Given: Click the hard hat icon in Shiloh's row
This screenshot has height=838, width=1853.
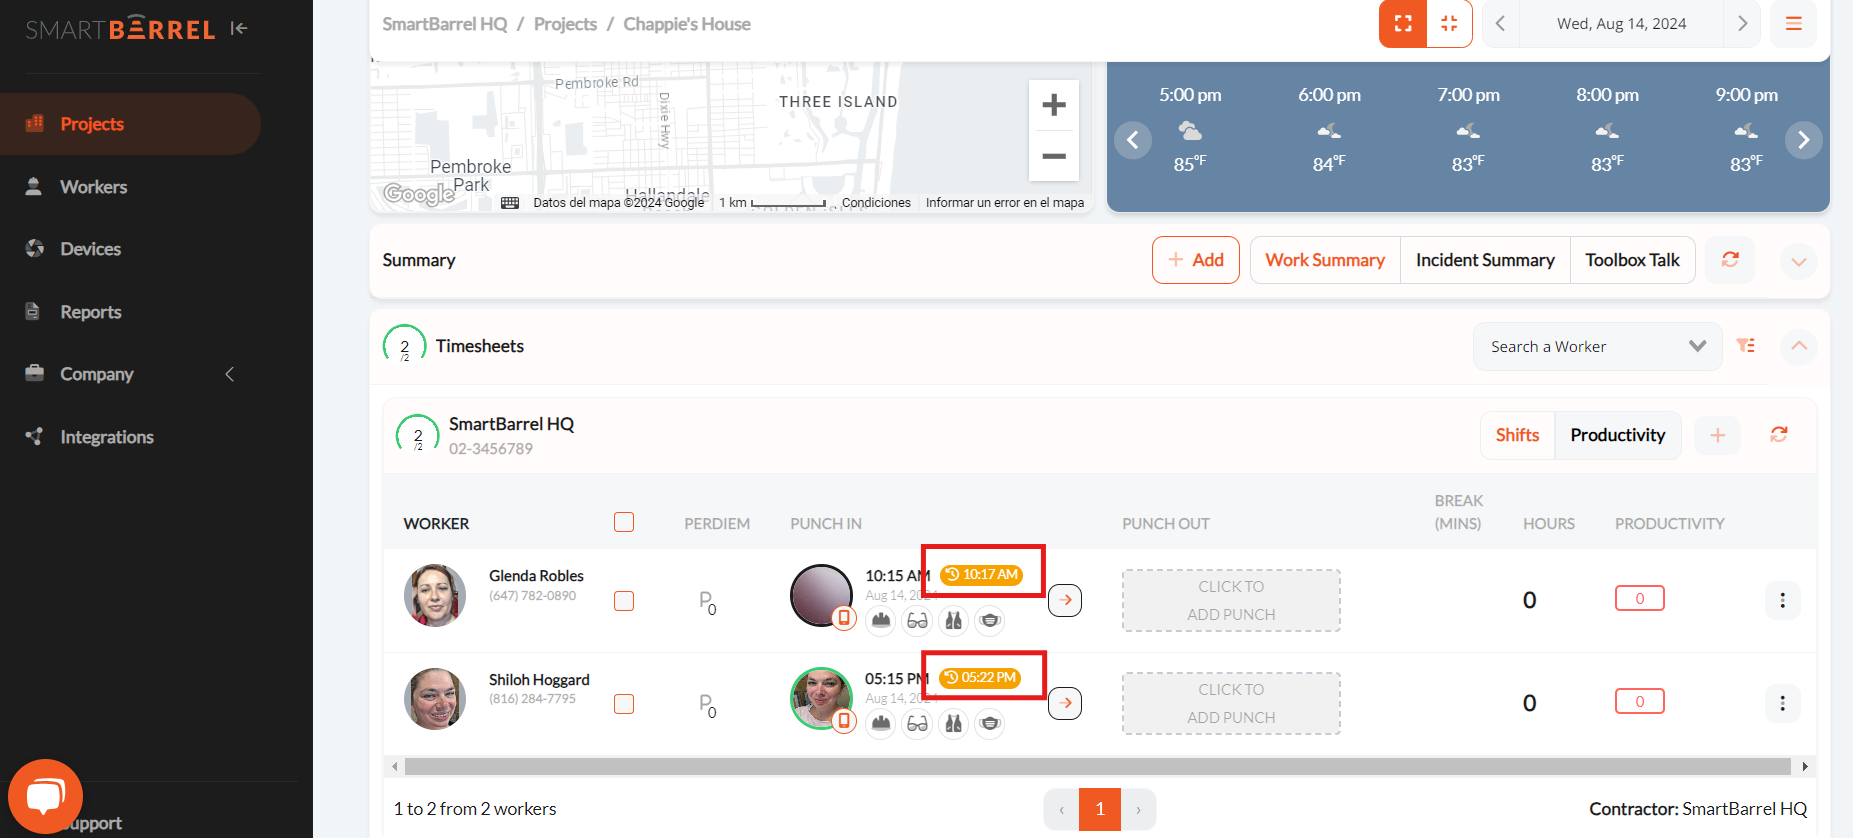Looking at the screenshot, I should pos(881,723).
